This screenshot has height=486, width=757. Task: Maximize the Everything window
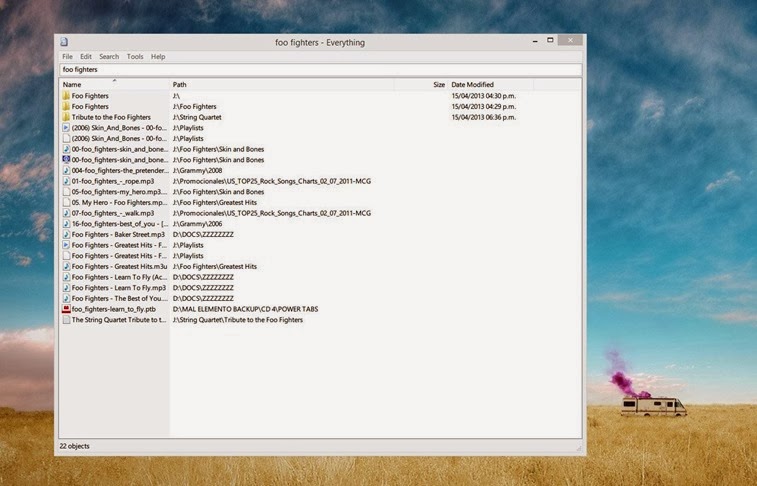[550, 40]
